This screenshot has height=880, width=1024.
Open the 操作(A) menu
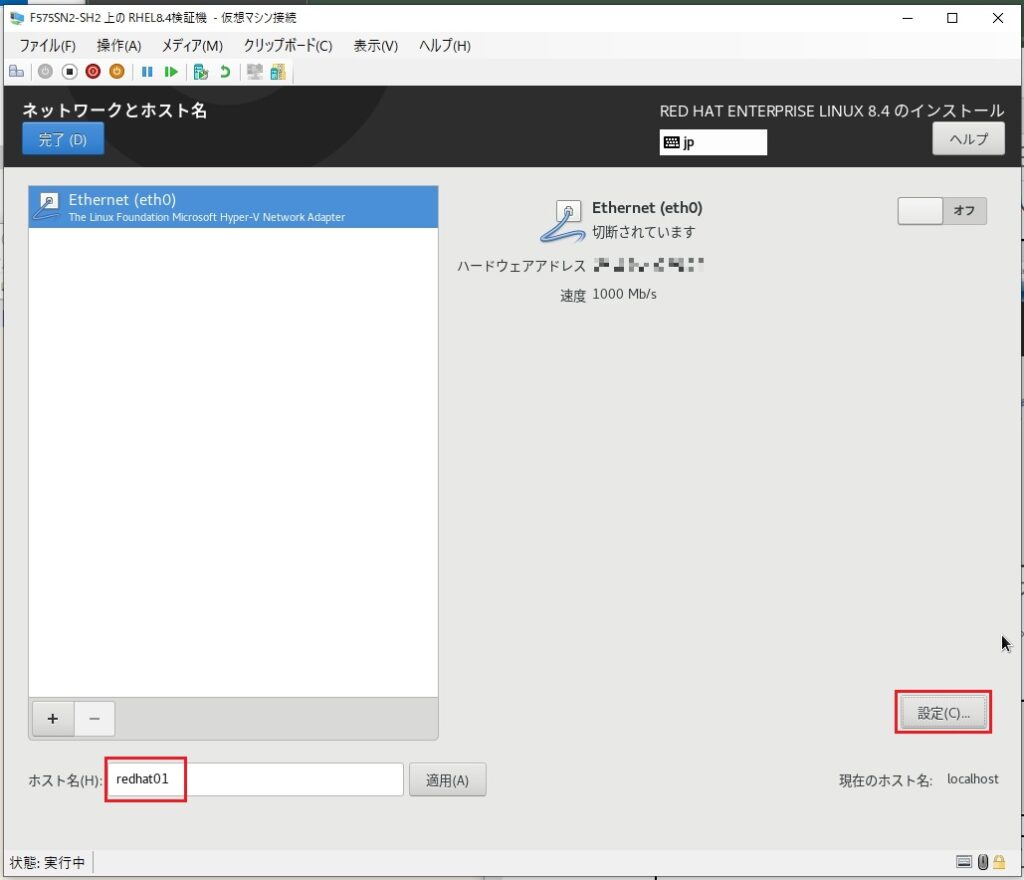pyautogui.click(x=119, y=46)
